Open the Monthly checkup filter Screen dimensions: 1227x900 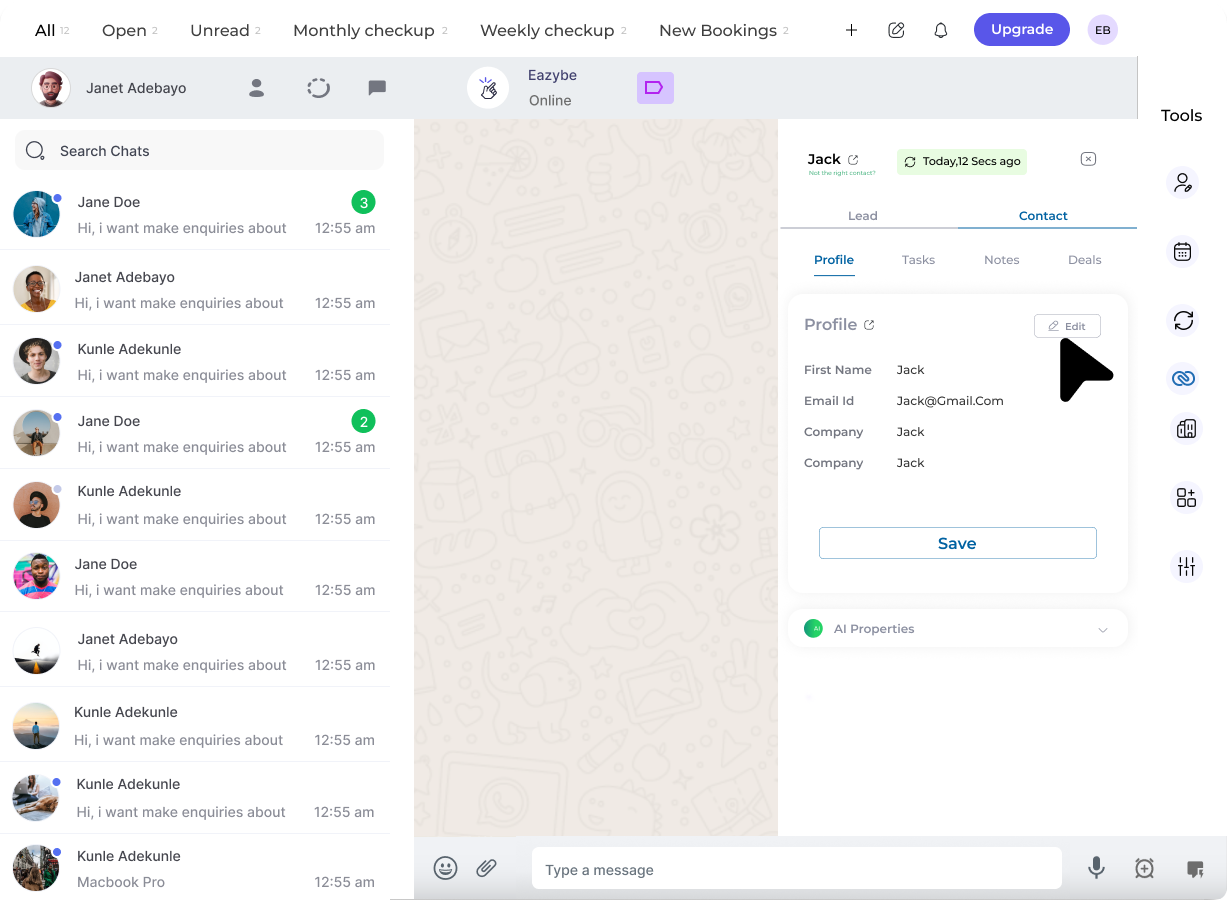(x=364, y=30)
